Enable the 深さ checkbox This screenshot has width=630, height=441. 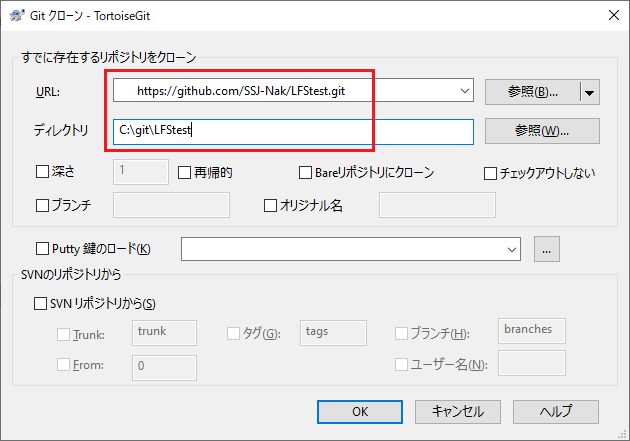[42, 172]
